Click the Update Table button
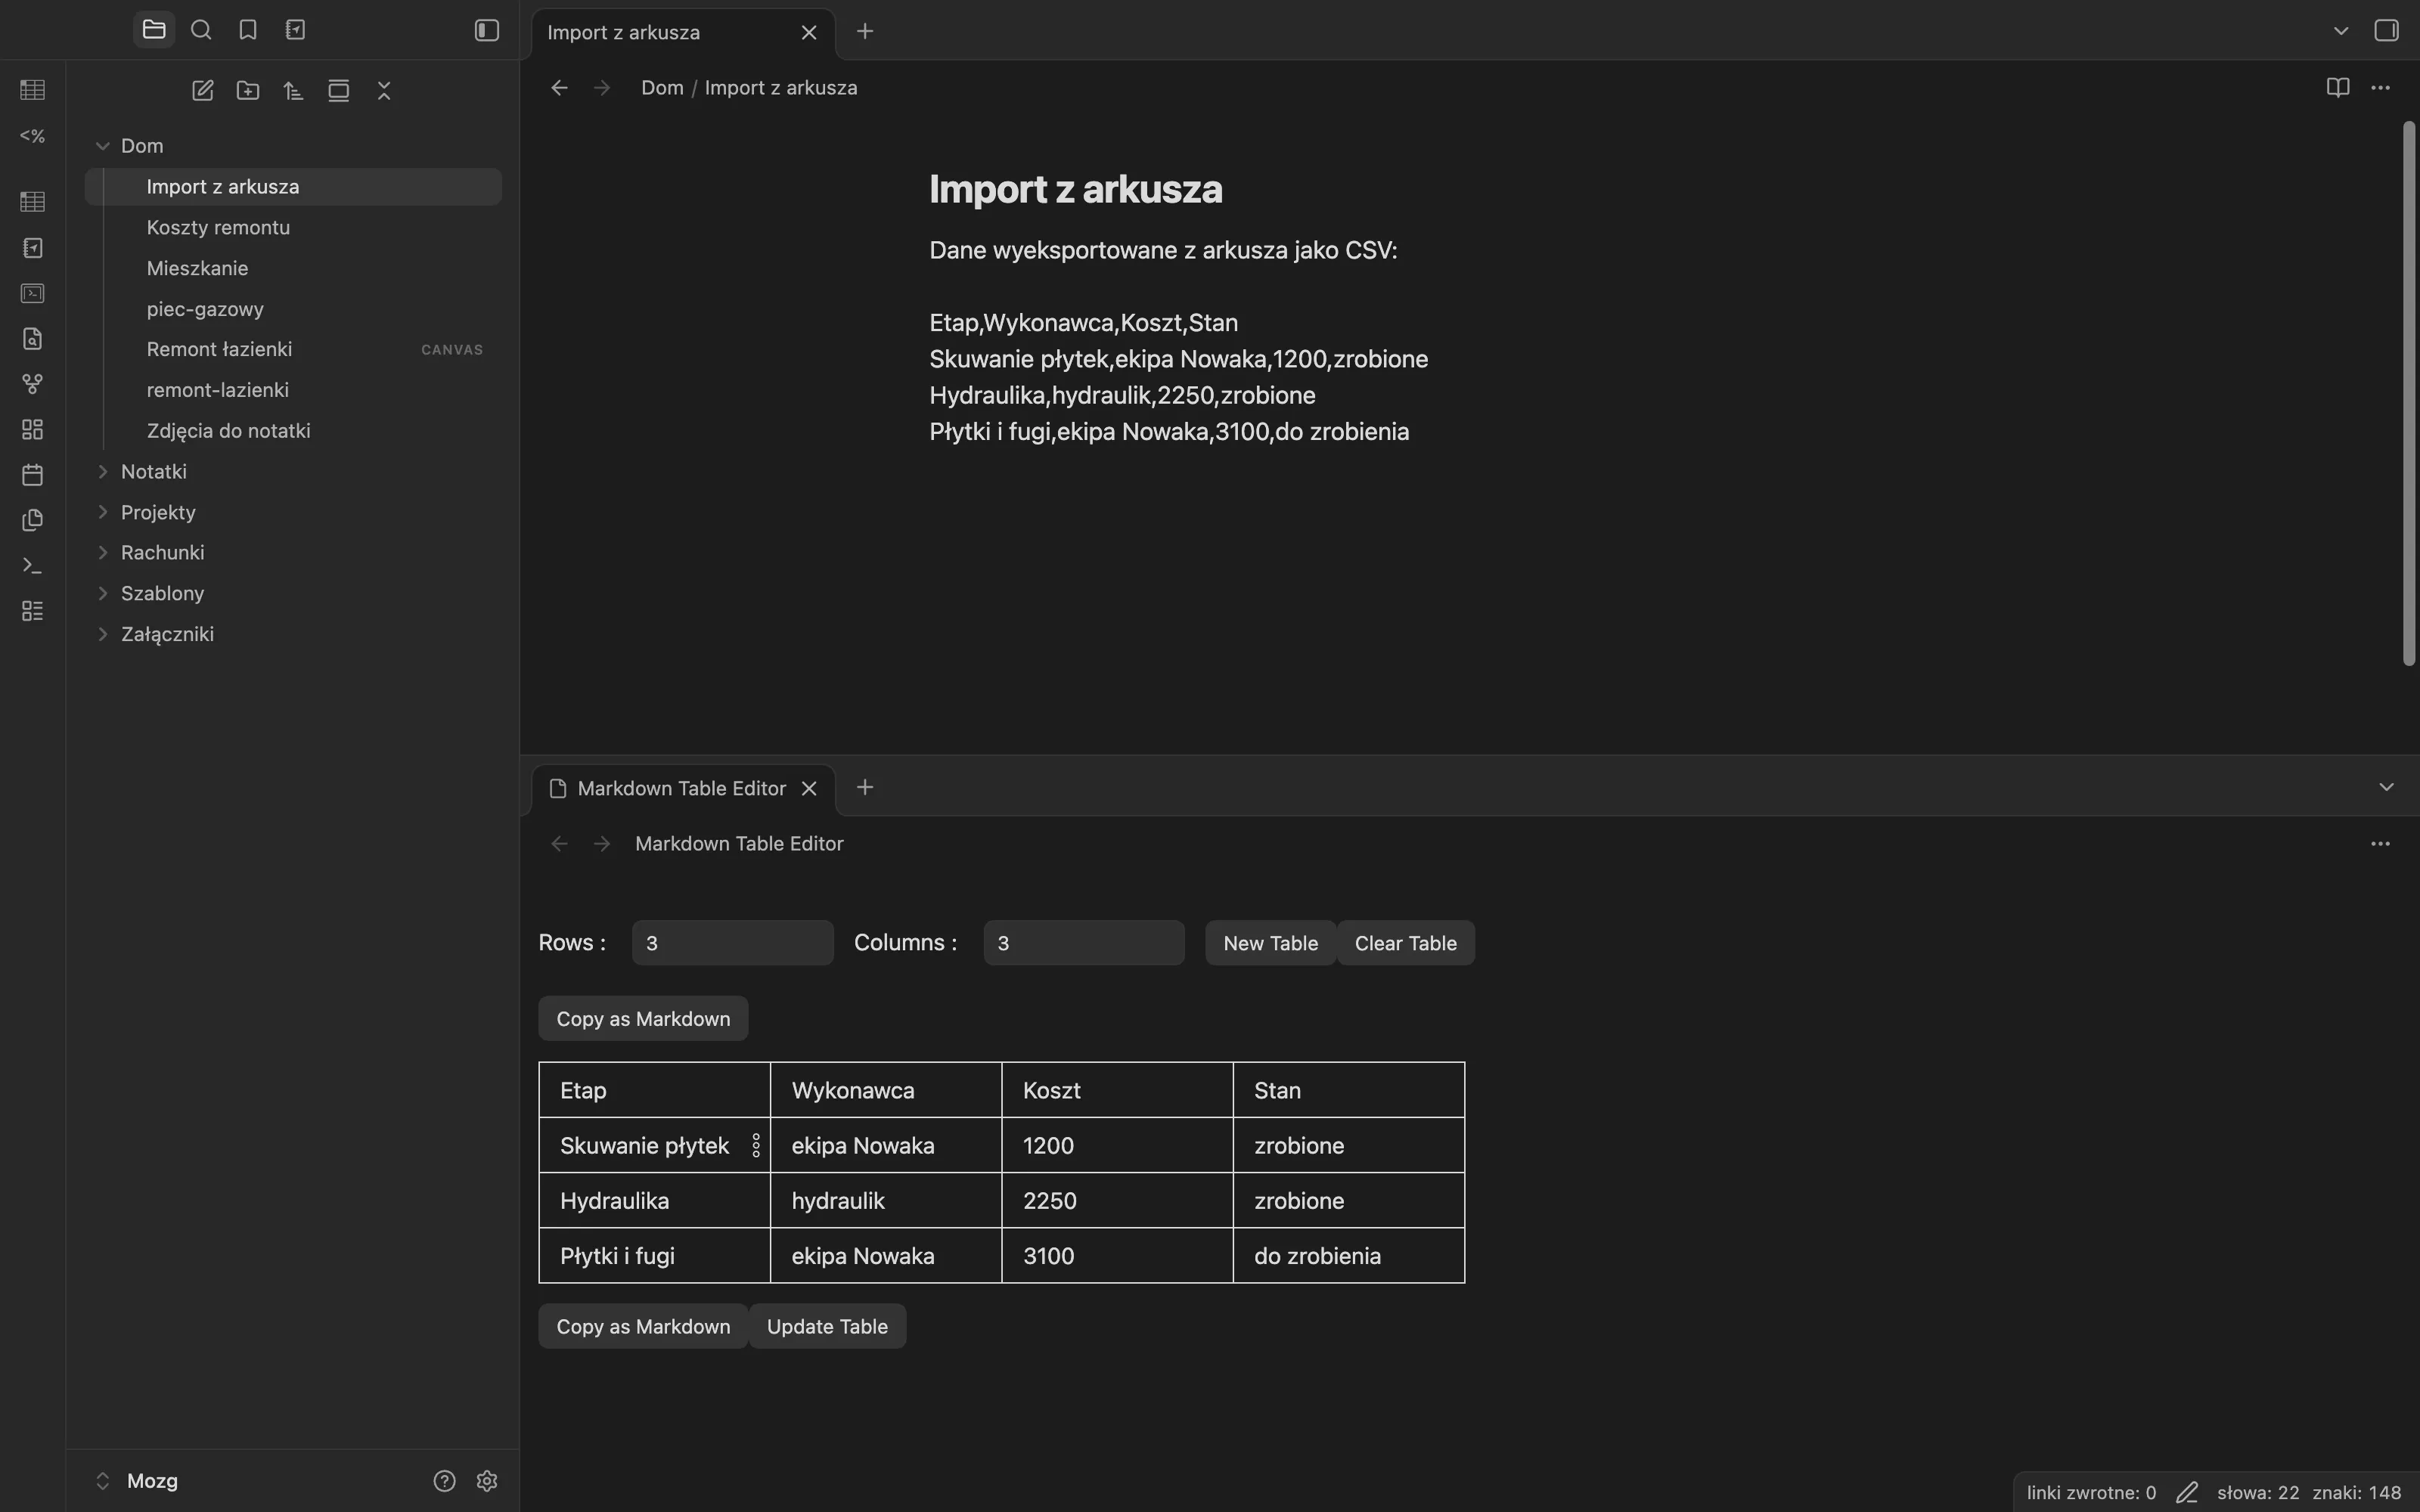The height and width of the screenshot is (1512, 2420). click(x=827, y=1326)
